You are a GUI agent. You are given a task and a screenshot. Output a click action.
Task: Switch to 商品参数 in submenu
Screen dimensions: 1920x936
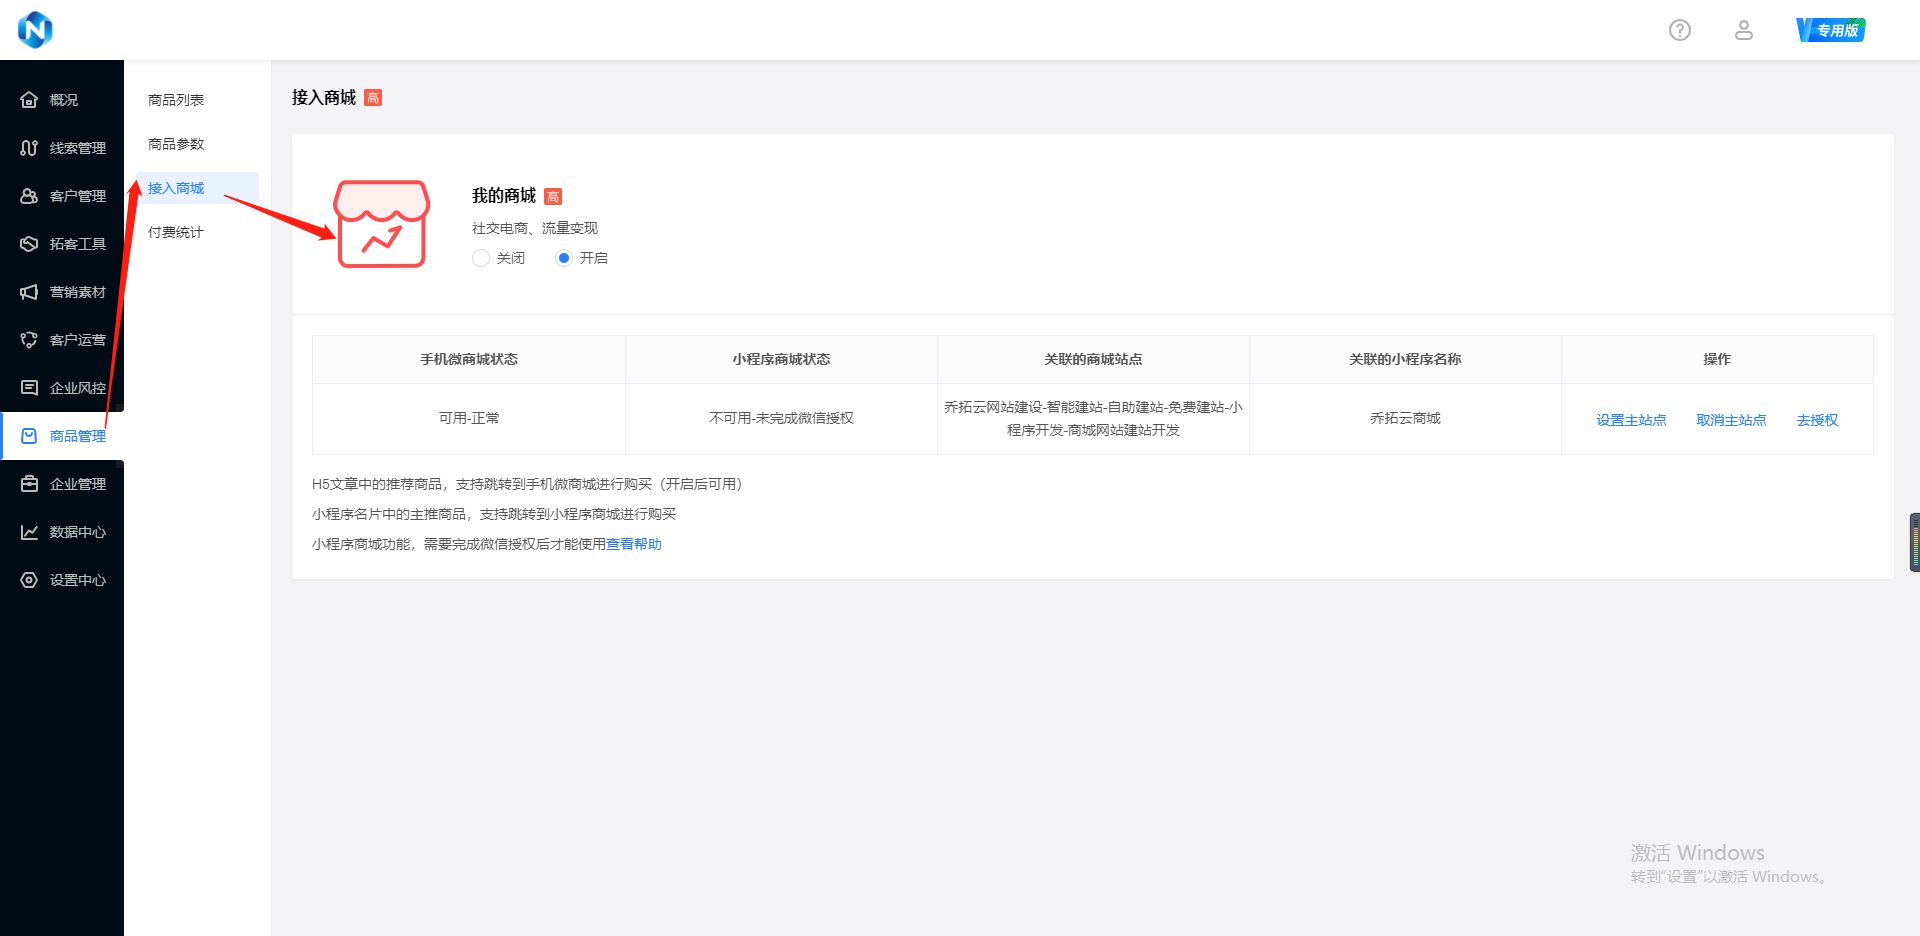pos(176,144)
